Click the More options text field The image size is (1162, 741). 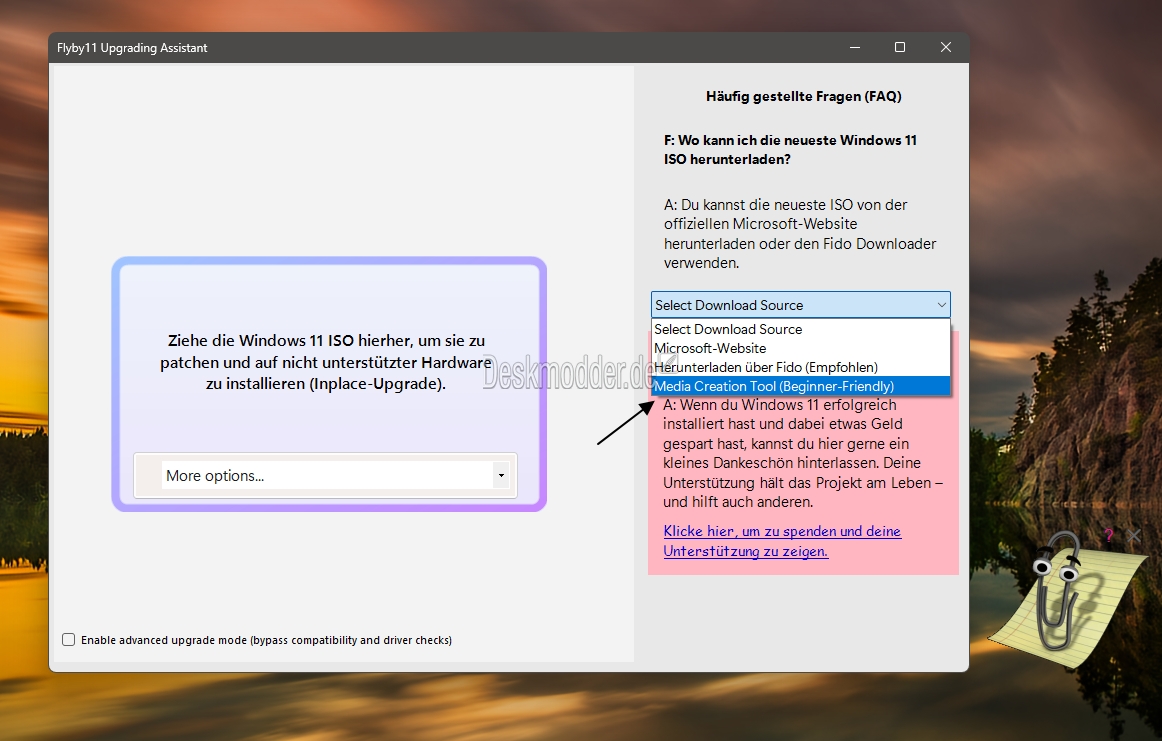(327, 475)
